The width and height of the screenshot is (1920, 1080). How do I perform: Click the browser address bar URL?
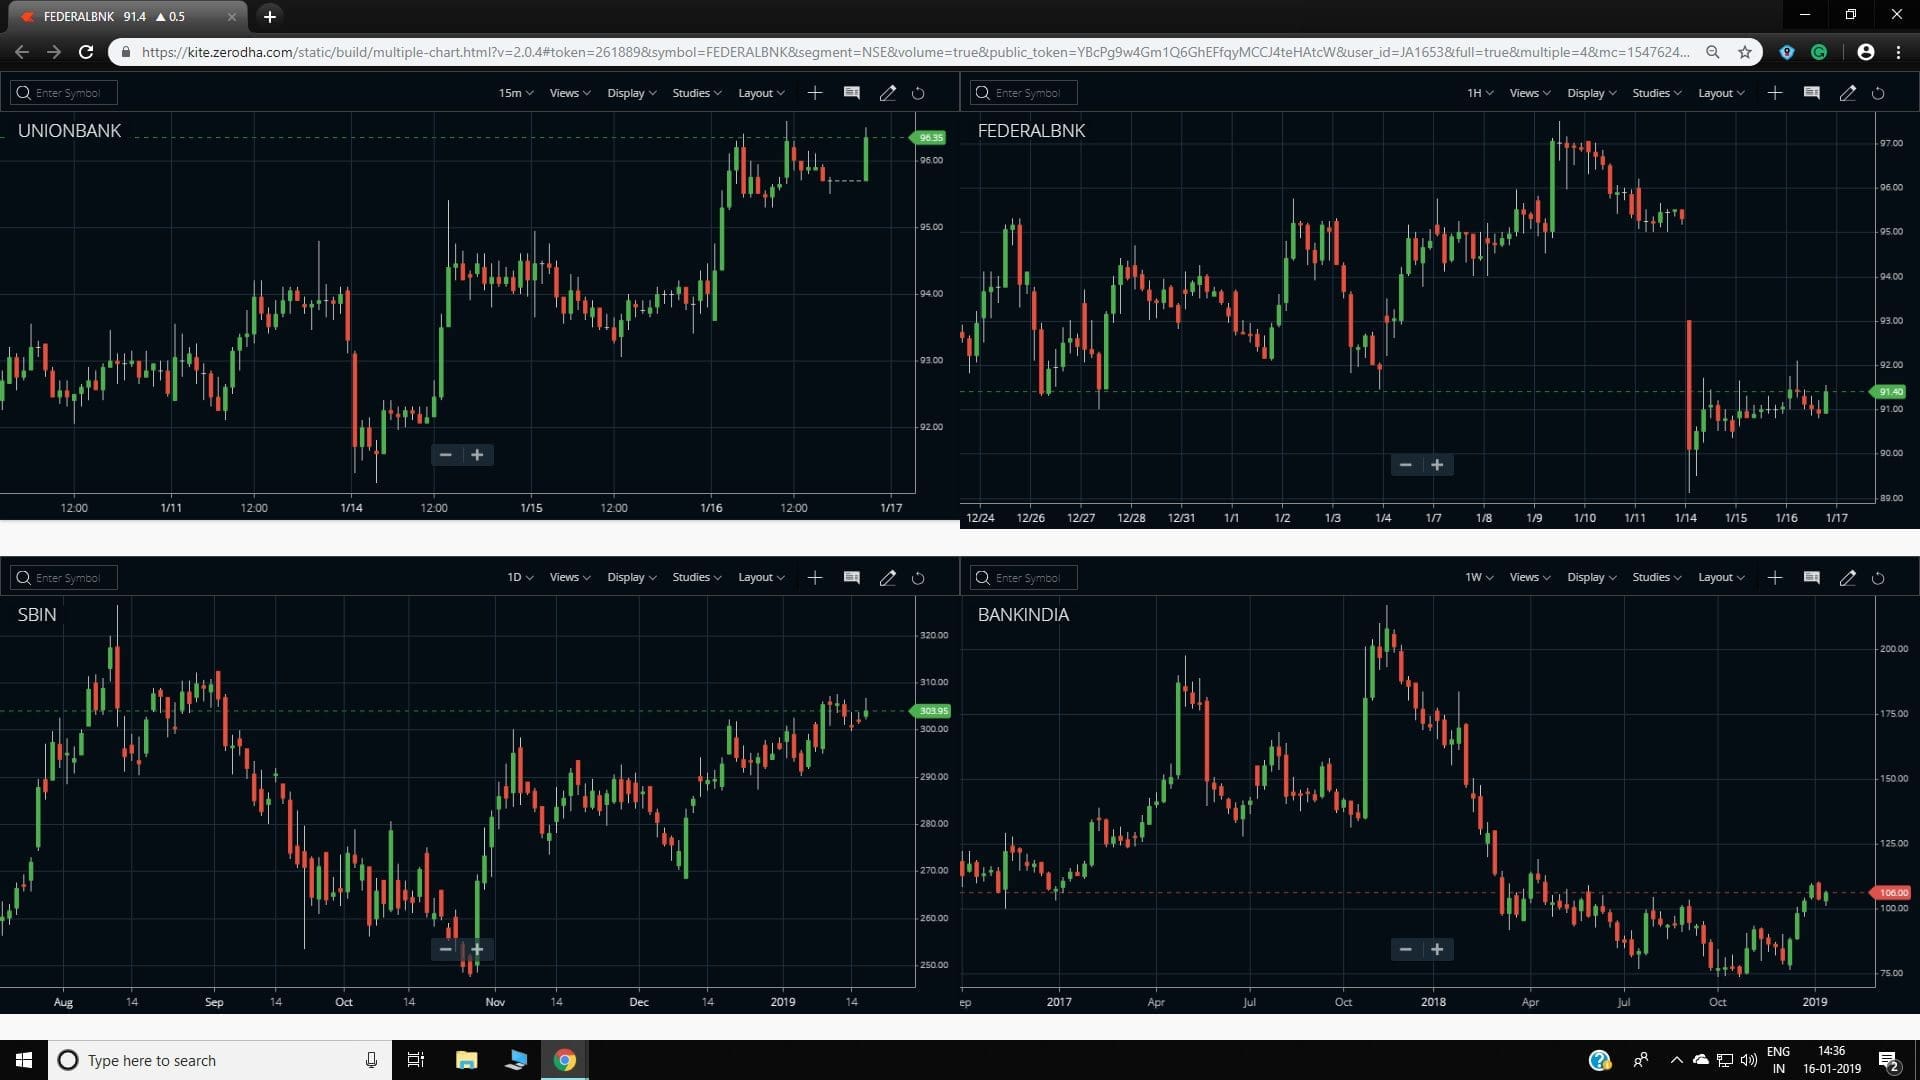click(915, 52)
